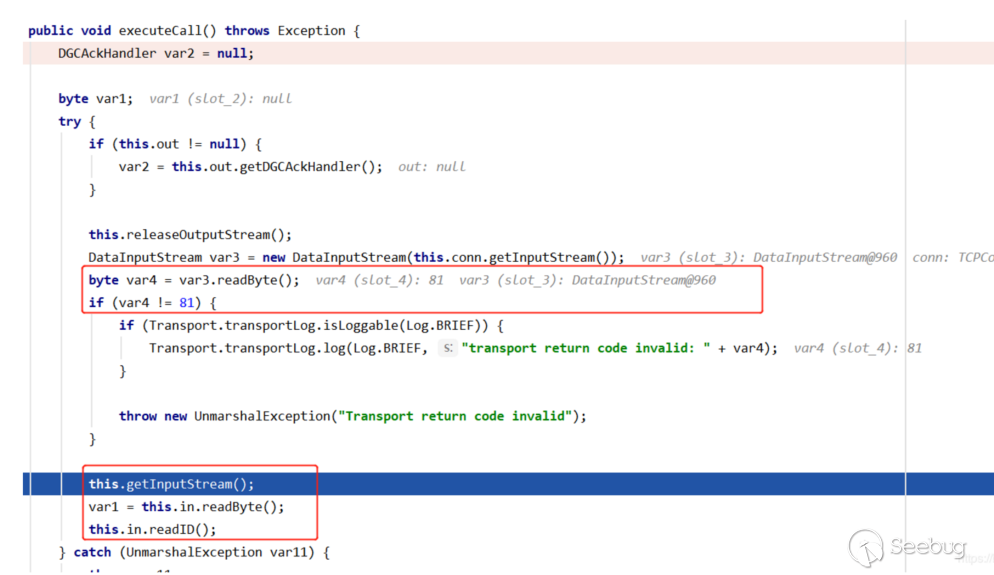Click the 'if (this.out != null)' condition
Viewport: 994px width, 575px height.
175,144
